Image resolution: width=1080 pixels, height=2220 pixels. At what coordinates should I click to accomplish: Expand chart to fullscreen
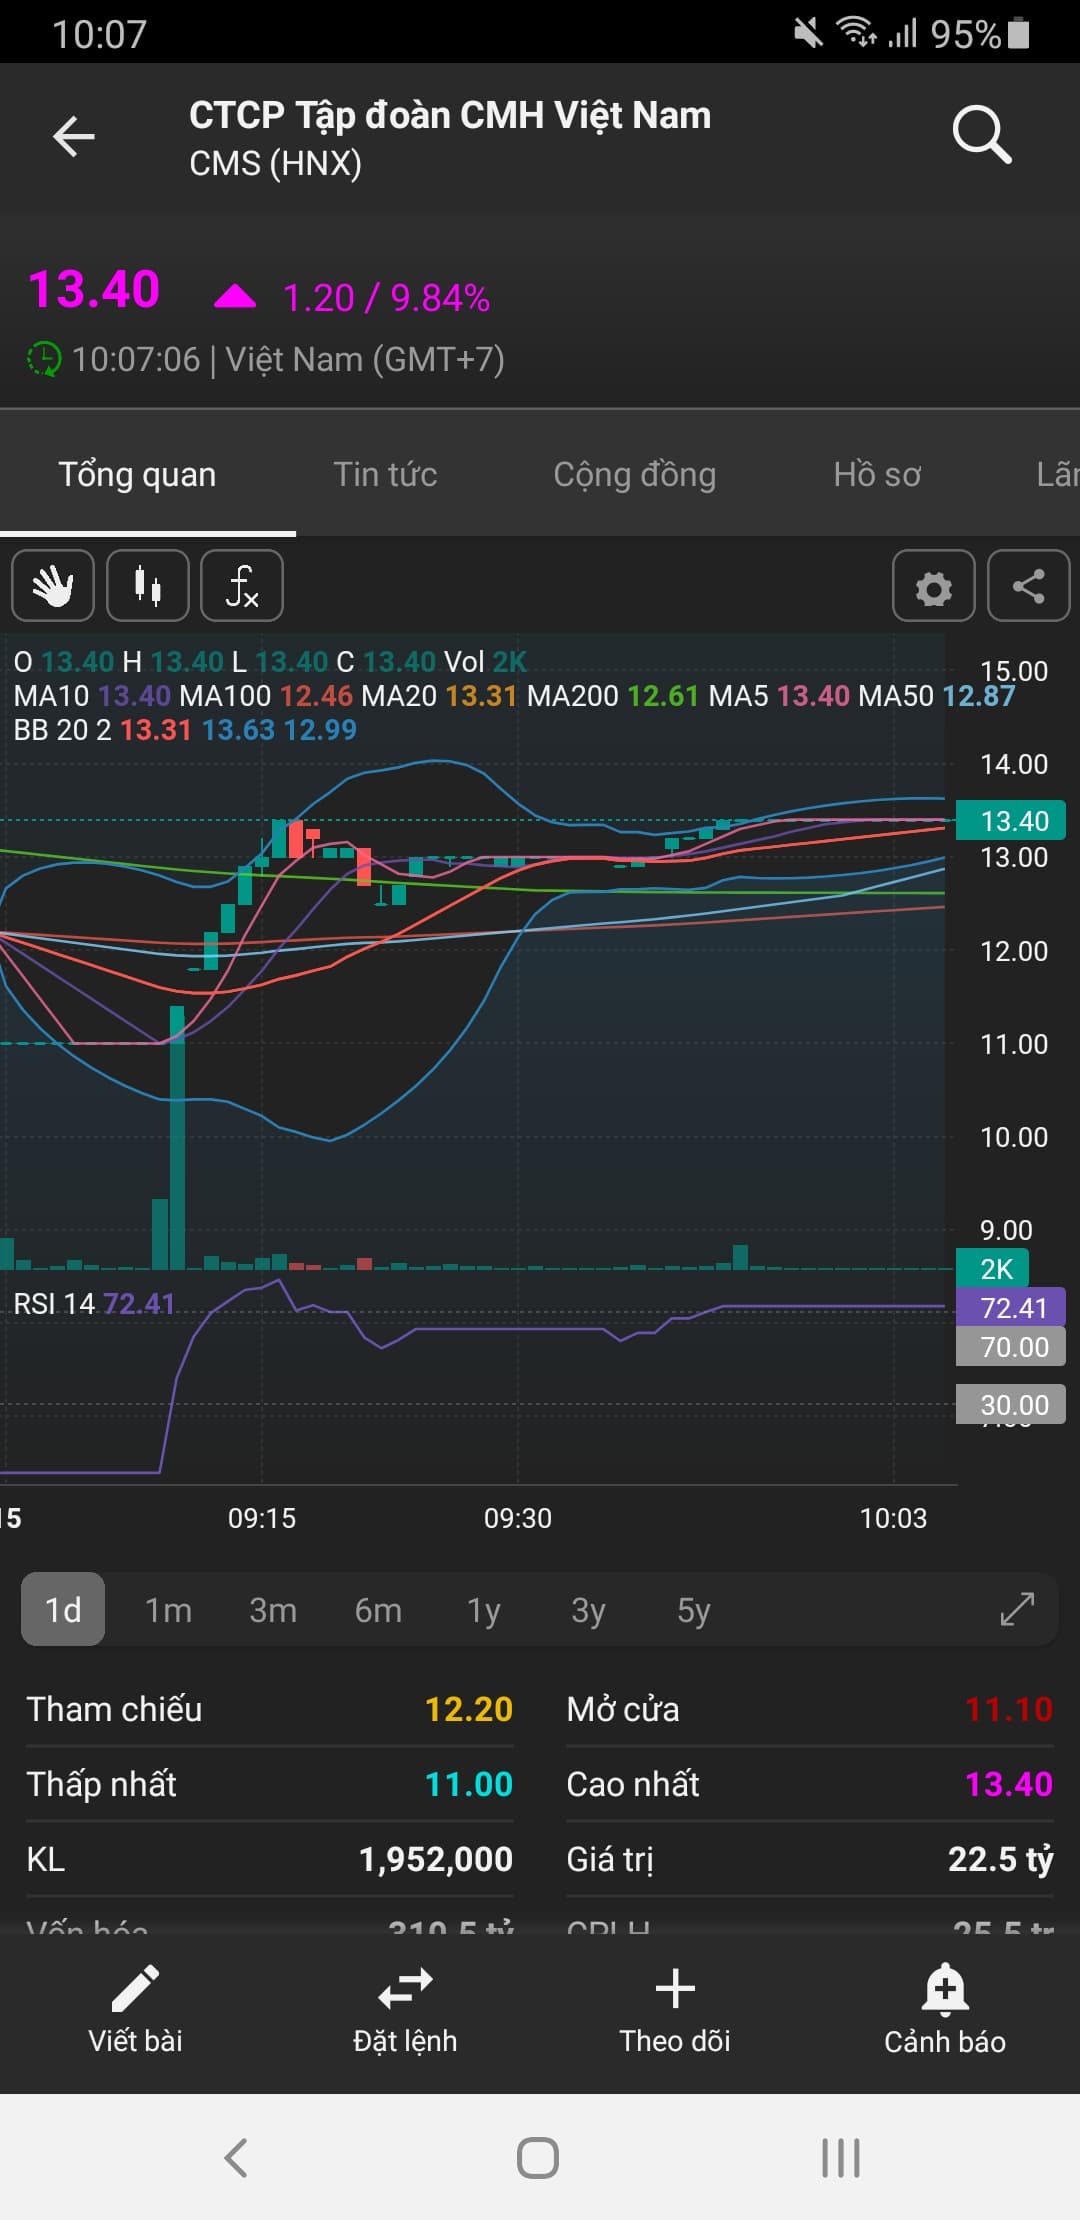(x=1017, y=1609)
